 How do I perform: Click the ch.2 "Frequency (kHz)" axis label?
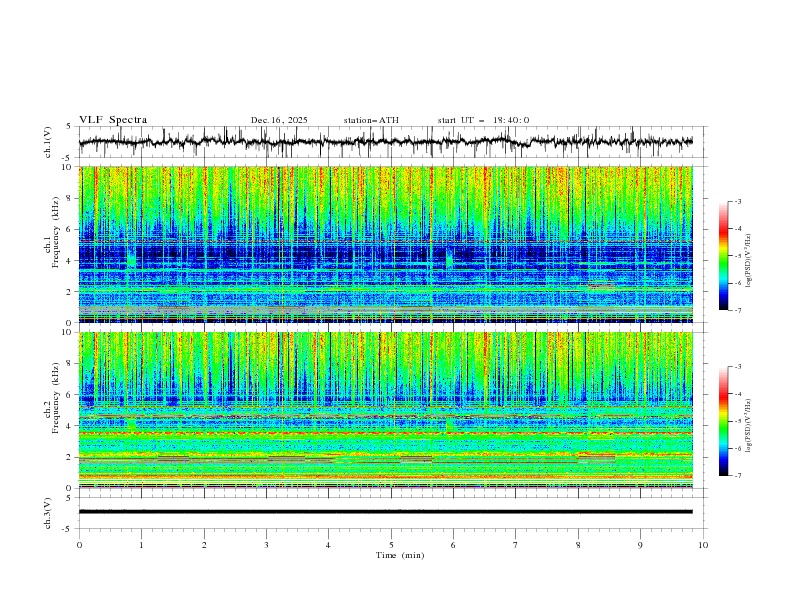click(x=56, y=397)
